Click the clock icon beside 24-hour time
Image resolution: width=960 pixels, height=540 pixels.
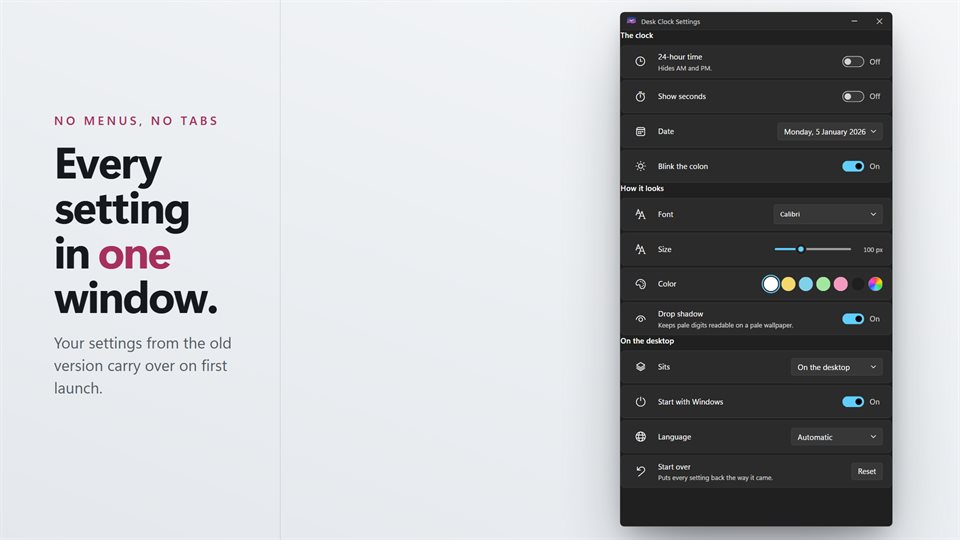(x=640, y=61)
